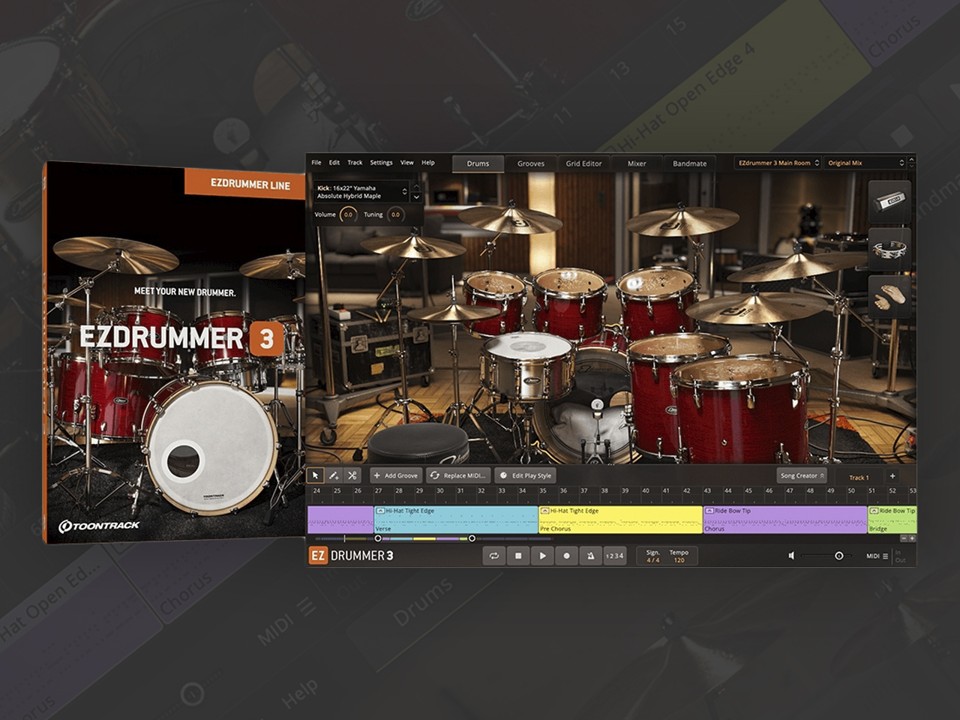Viewport: 960px width, 720px height.
Task: Select next kick with down arrow
Action: click(x=416, y=197)
